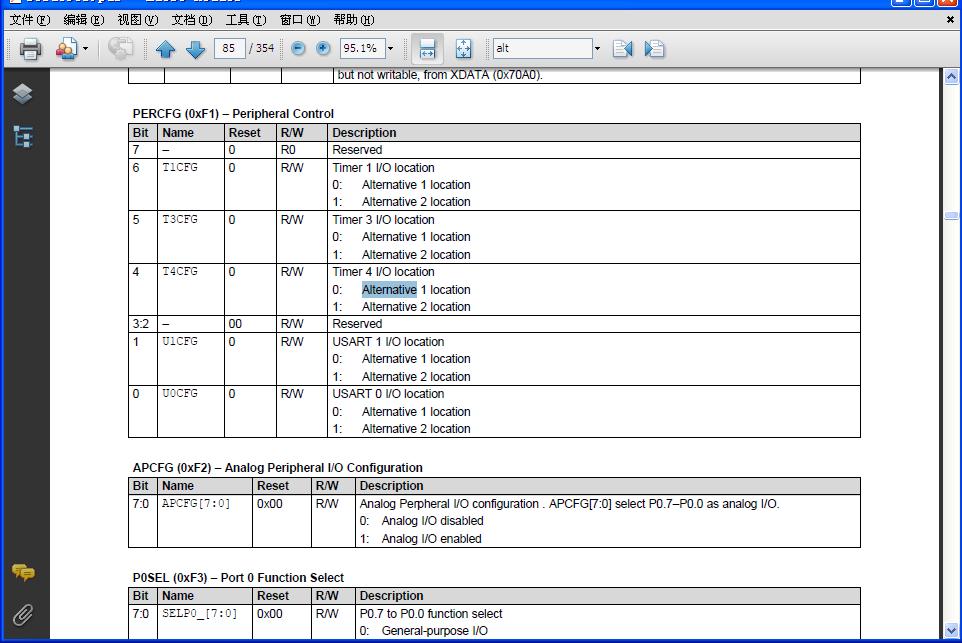962x643 pixels.
Task: Click the zoom out minus button
Action: tap(298, 48)
